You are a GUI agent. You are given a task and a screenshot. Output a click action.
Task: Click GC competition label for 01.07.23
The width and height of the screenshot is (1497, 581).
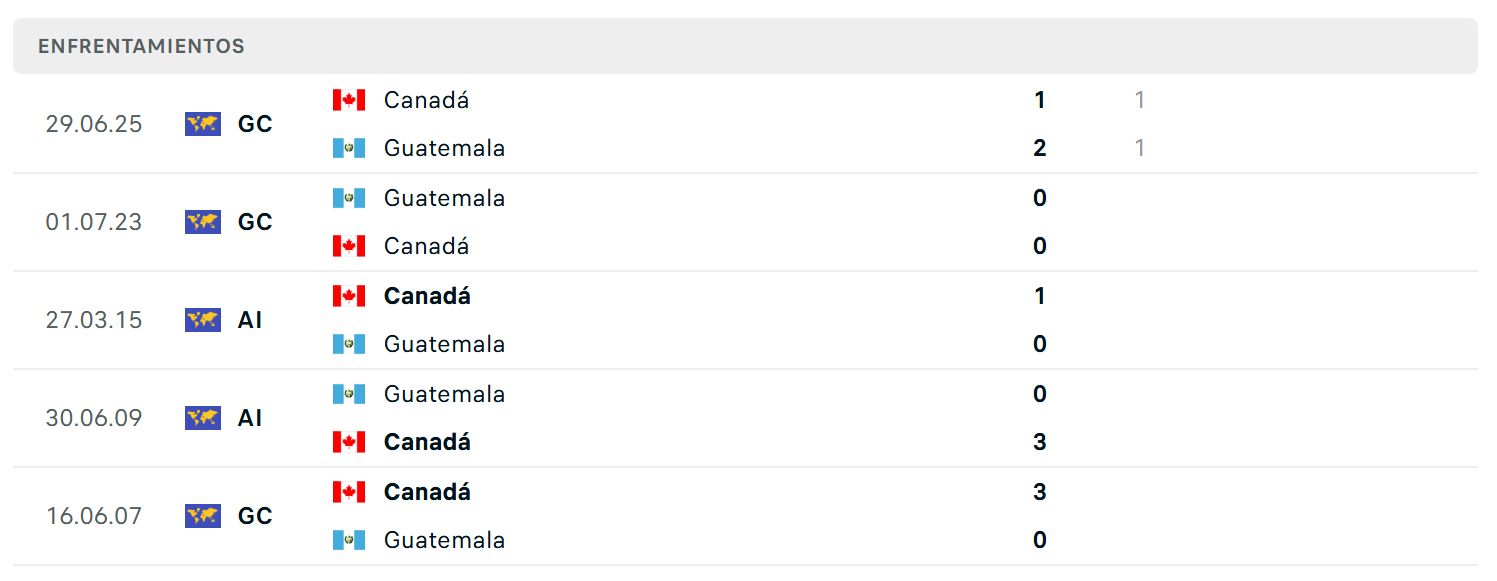[255, 222]
